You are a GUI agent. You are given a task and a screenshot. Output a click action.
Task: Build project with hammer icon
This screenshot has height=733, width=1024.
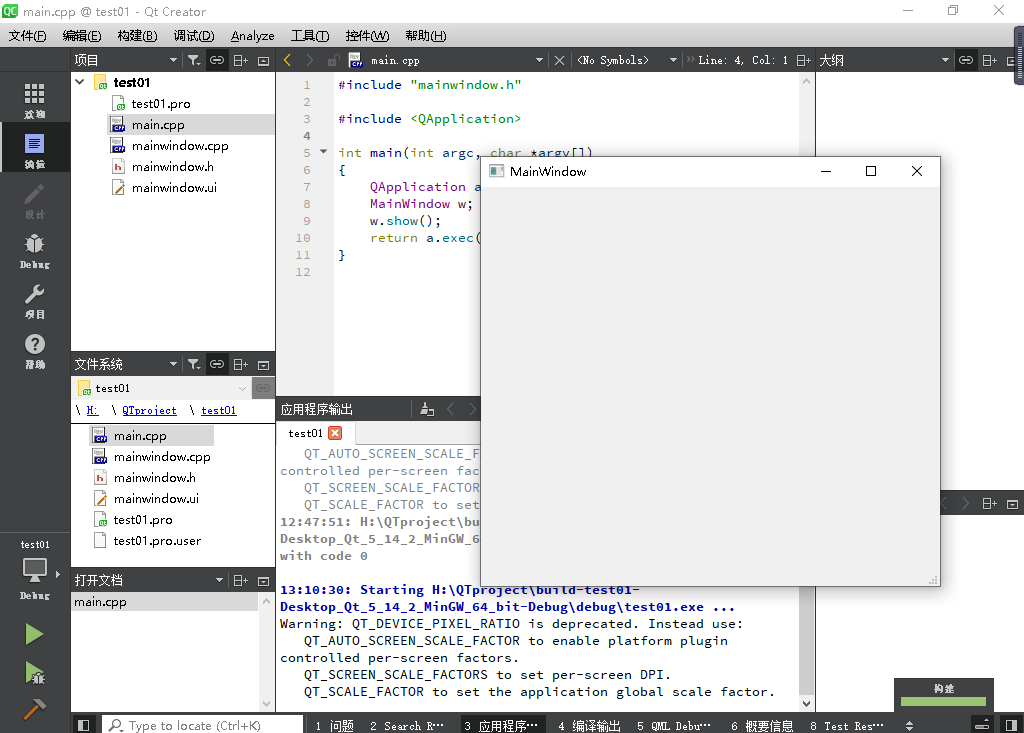click(x=34, y=708)
